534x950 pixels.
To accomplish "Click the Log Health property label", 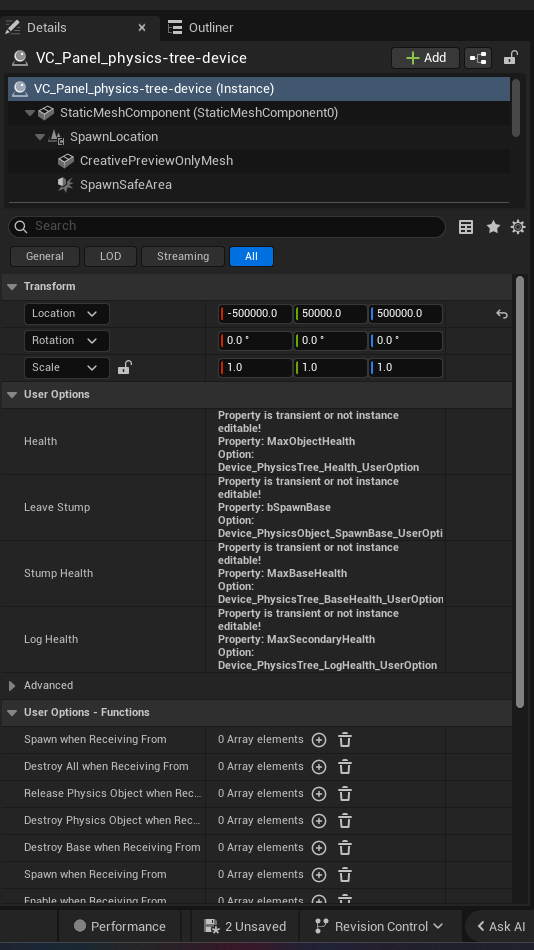I will [x=51, y=639].
